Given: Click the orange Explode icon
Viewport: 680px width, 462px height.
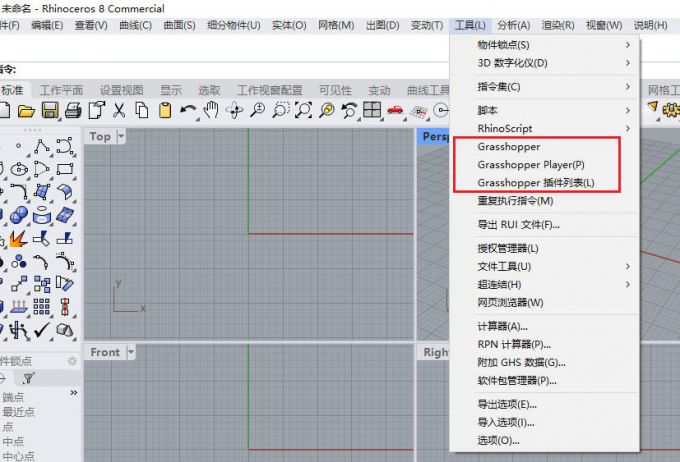Looking at the screenshot, I should click(x=18, y=239).
